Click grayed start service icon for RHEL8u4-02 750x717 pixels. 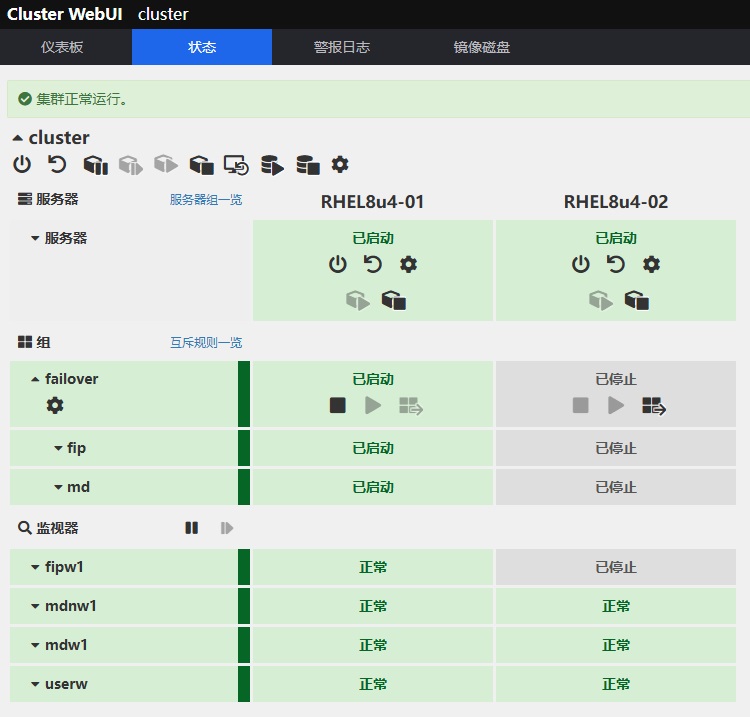[601, 301]
